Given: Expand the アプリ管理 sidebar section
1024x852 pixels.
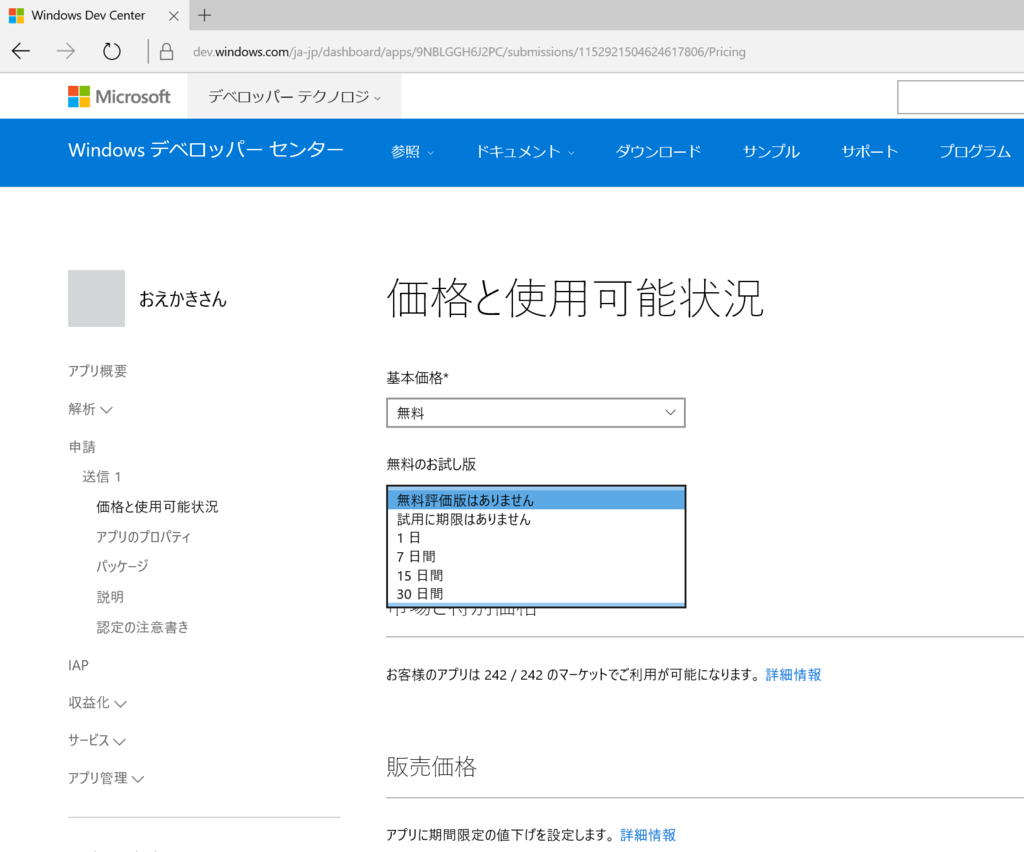Looking at the screenshot, I should [x=106, y=778].
